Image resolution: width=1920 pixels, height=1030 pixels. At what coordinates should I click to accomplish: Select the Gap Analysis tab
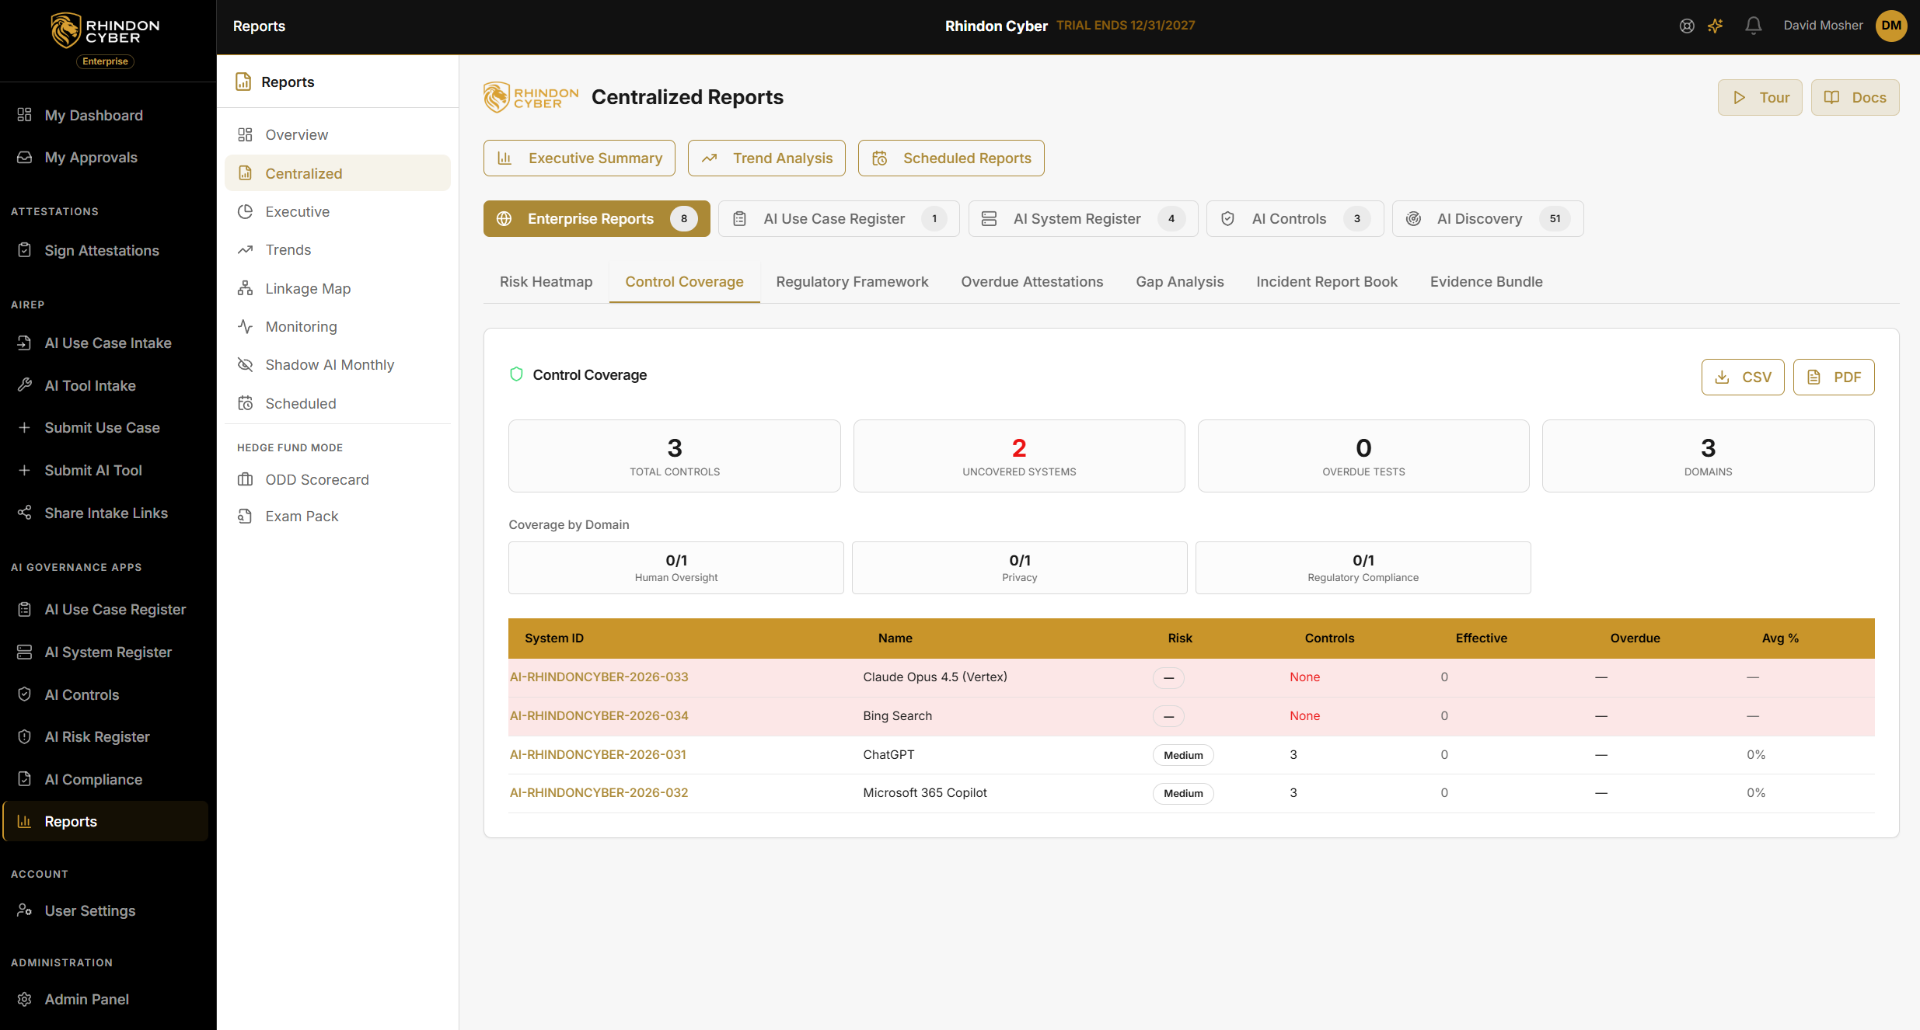[x=1179, y=282]
